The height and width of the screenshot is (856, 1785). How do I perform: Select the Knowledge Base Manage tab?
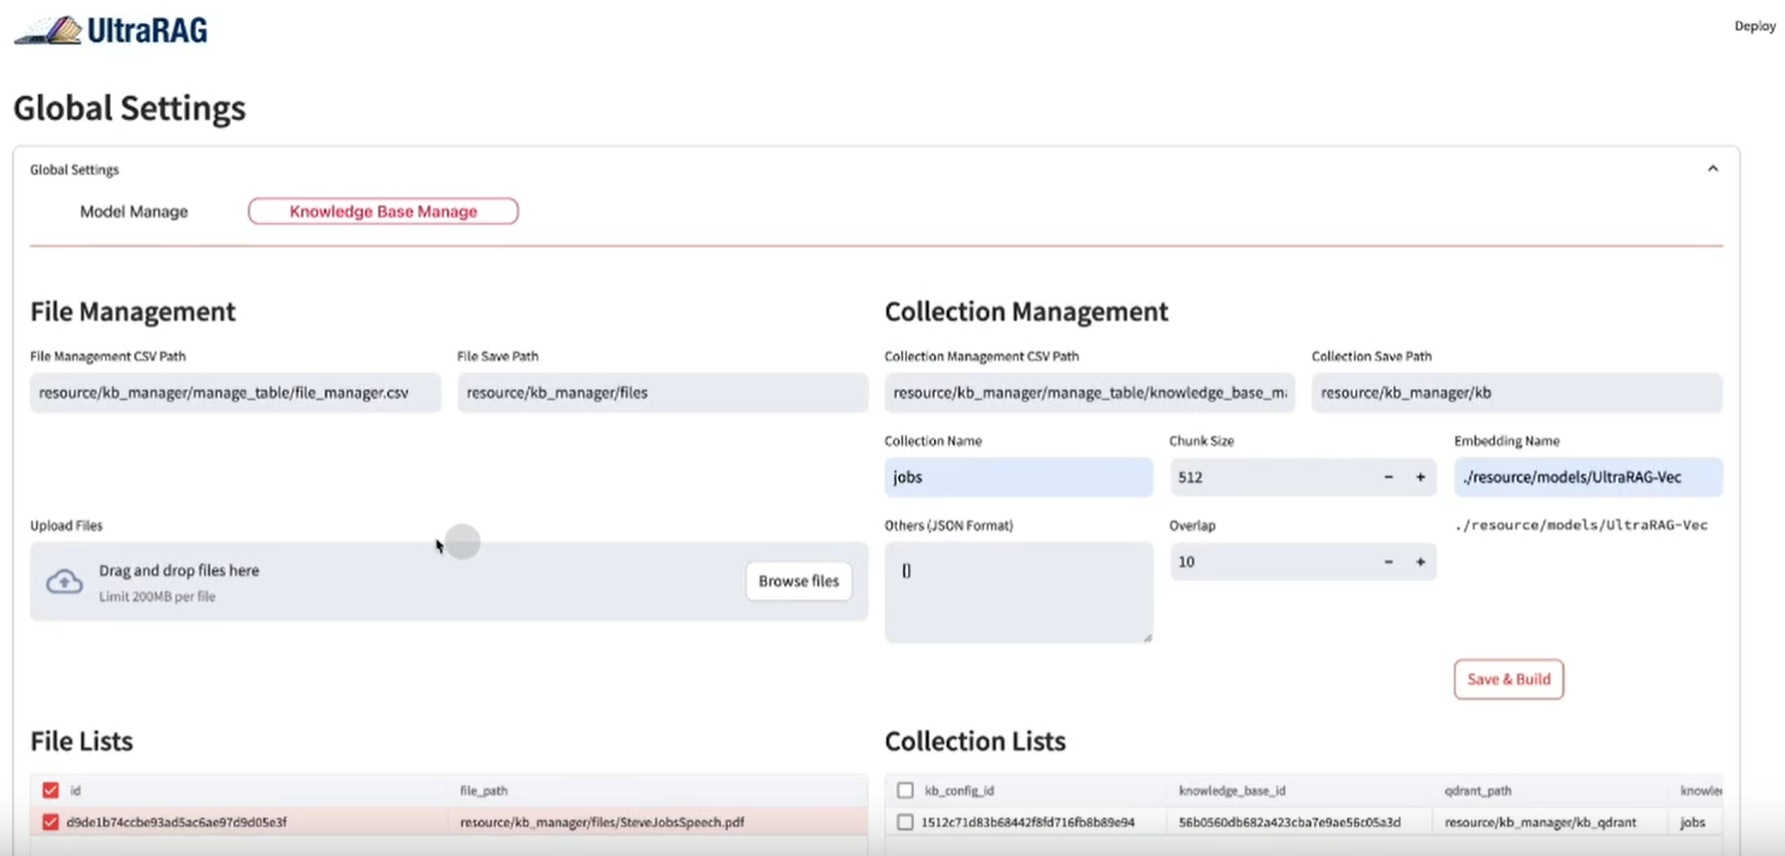[x=383, y=211]
